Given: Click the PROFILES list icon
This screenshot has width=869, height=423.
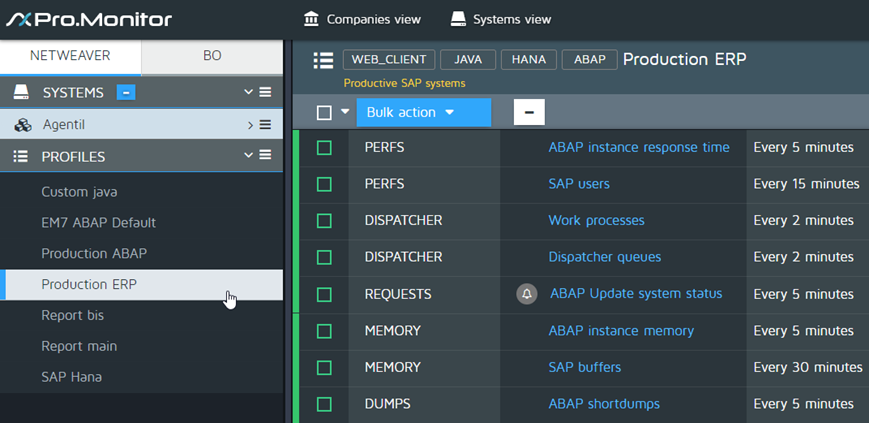Looking at the screenshot, I should click(21, 157).
